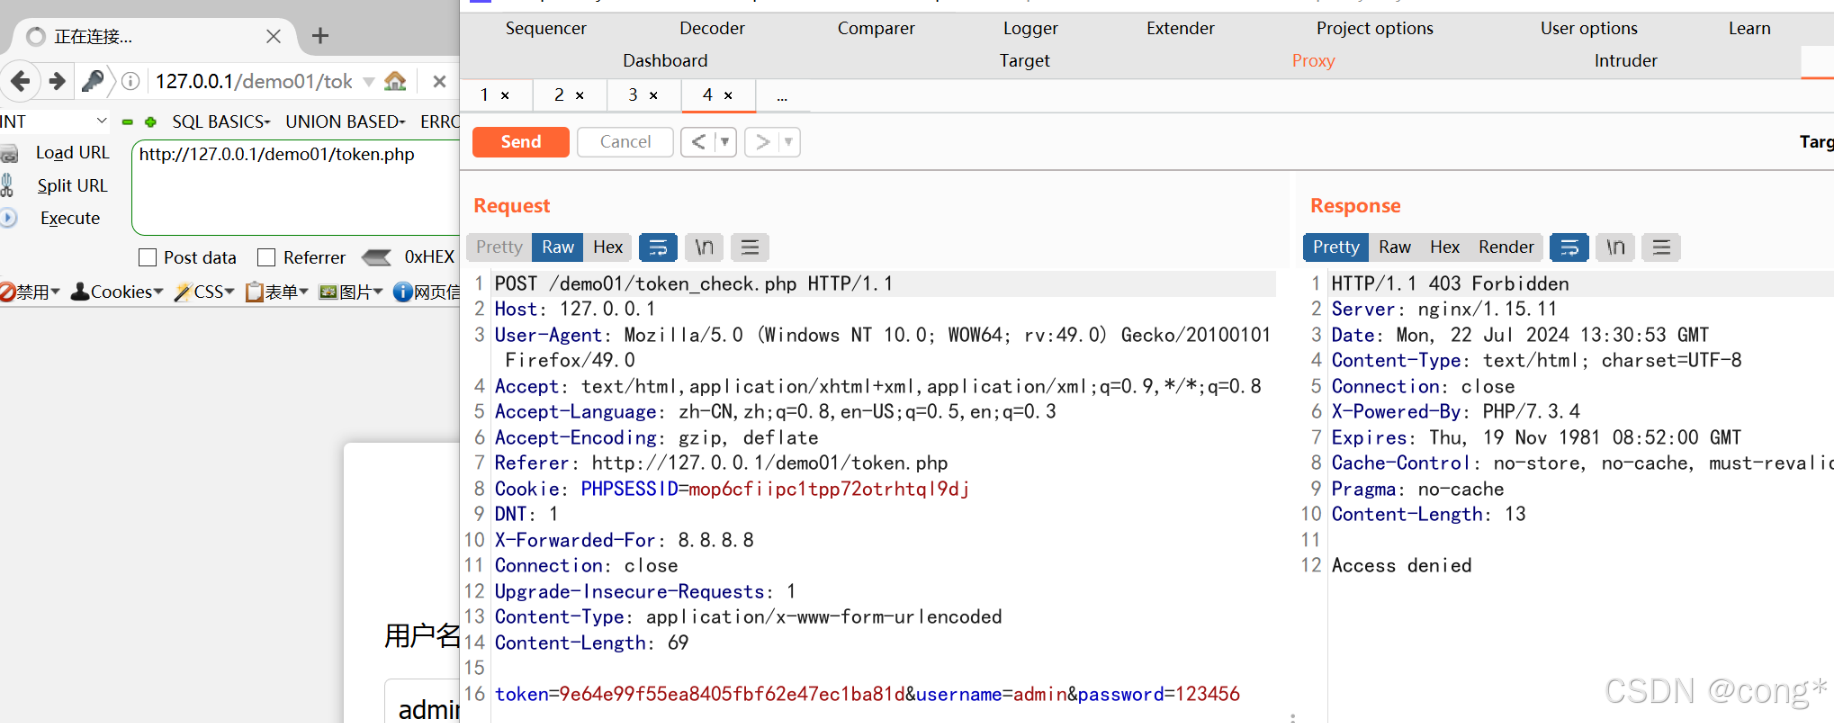Image resolution: width=1834 pixels, height=723 pixels.
Task: Close Repeater tab 4
Action: [728, 95]
